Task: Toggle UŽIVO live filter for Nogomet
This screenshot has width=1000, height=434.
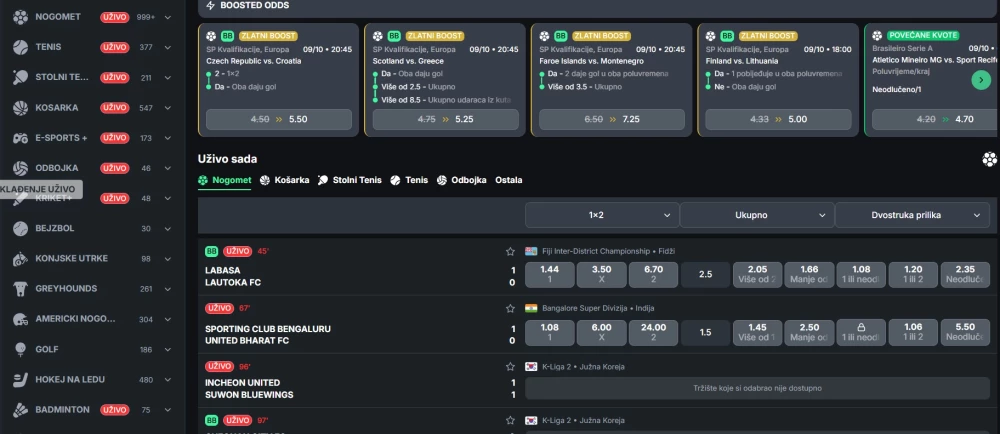Action: [114, 18]
